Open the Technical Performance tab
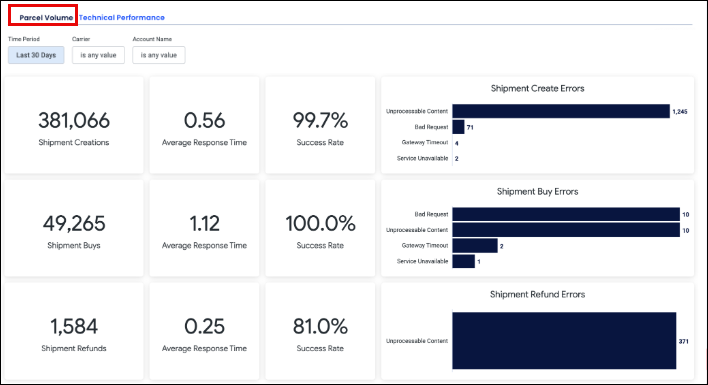The image size is (708, 385). tap(121, 18)
